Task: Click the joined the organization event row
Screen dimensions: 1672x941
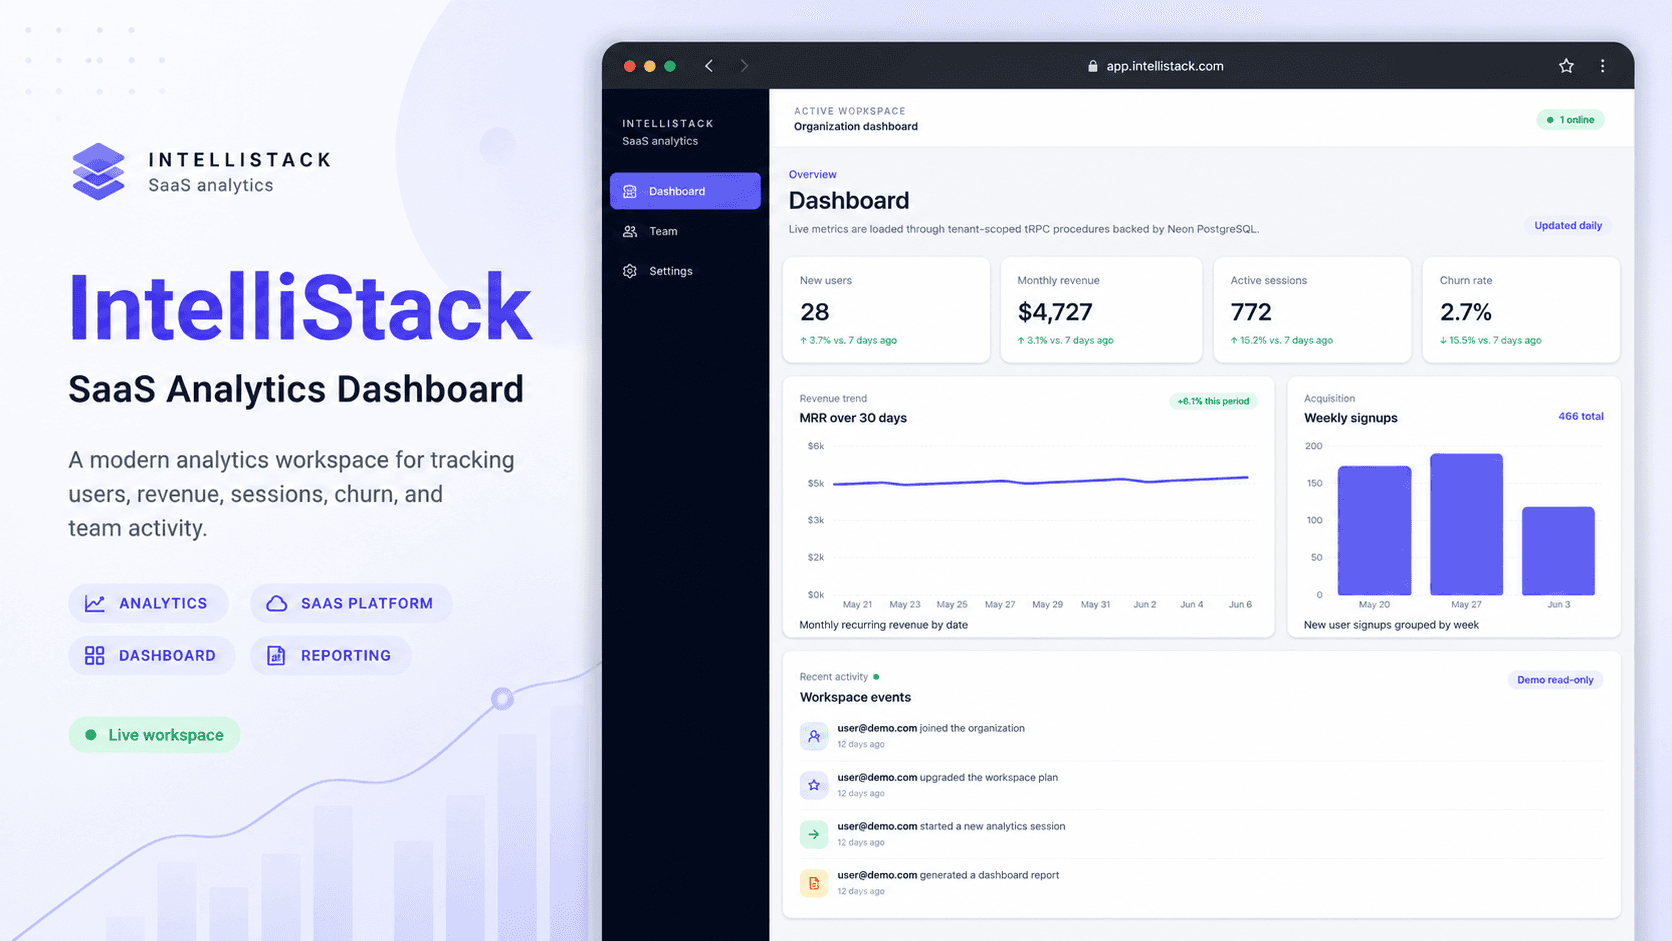Action: 1200,736
